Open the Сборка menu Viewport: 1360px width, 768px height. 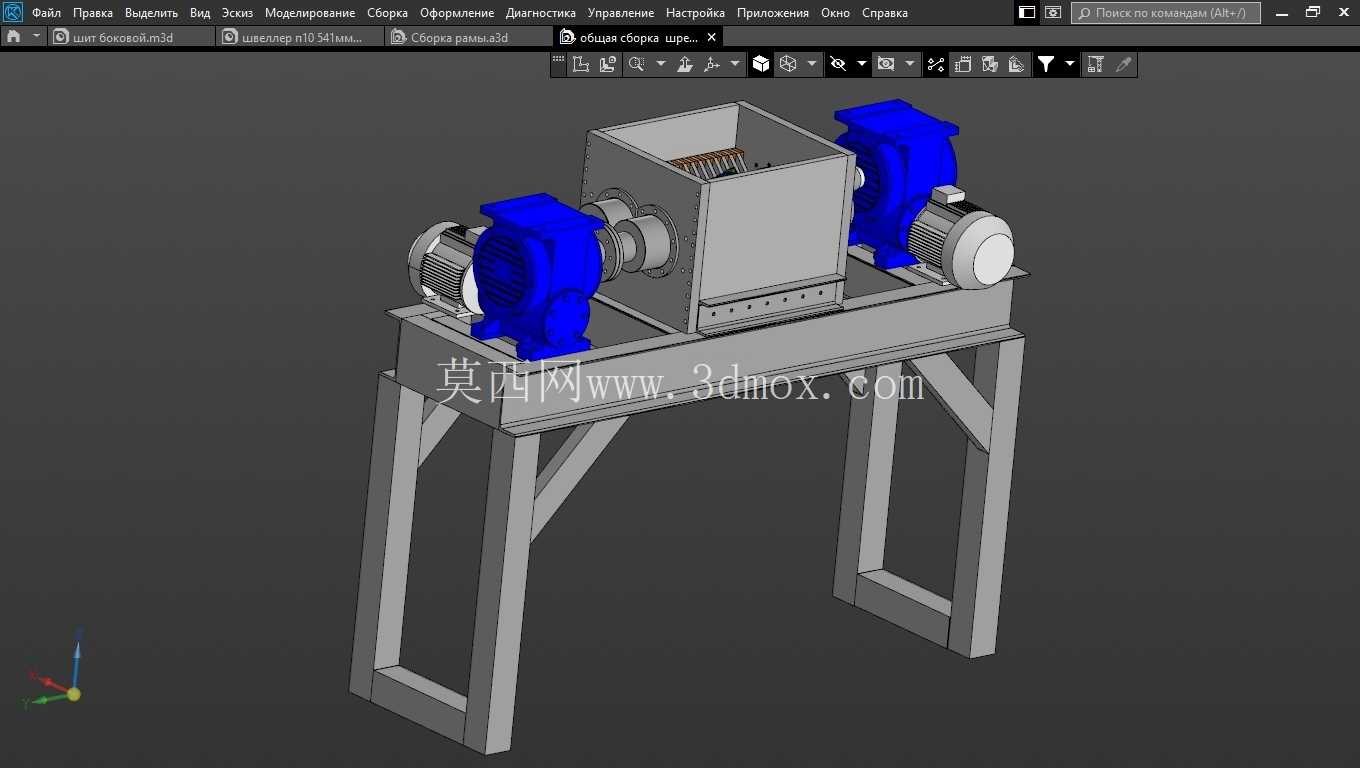(387, 13)
